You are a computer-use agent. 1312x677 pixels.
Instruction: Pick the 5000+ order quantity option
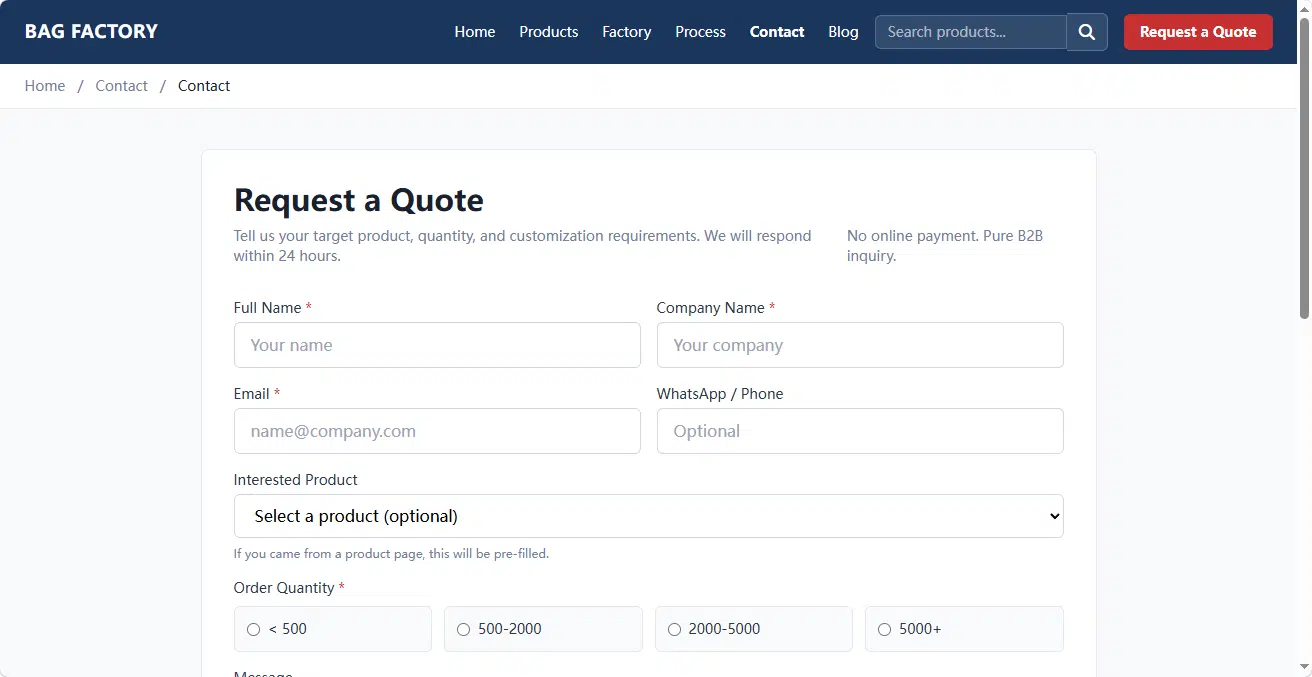click(x=964, y=629)
